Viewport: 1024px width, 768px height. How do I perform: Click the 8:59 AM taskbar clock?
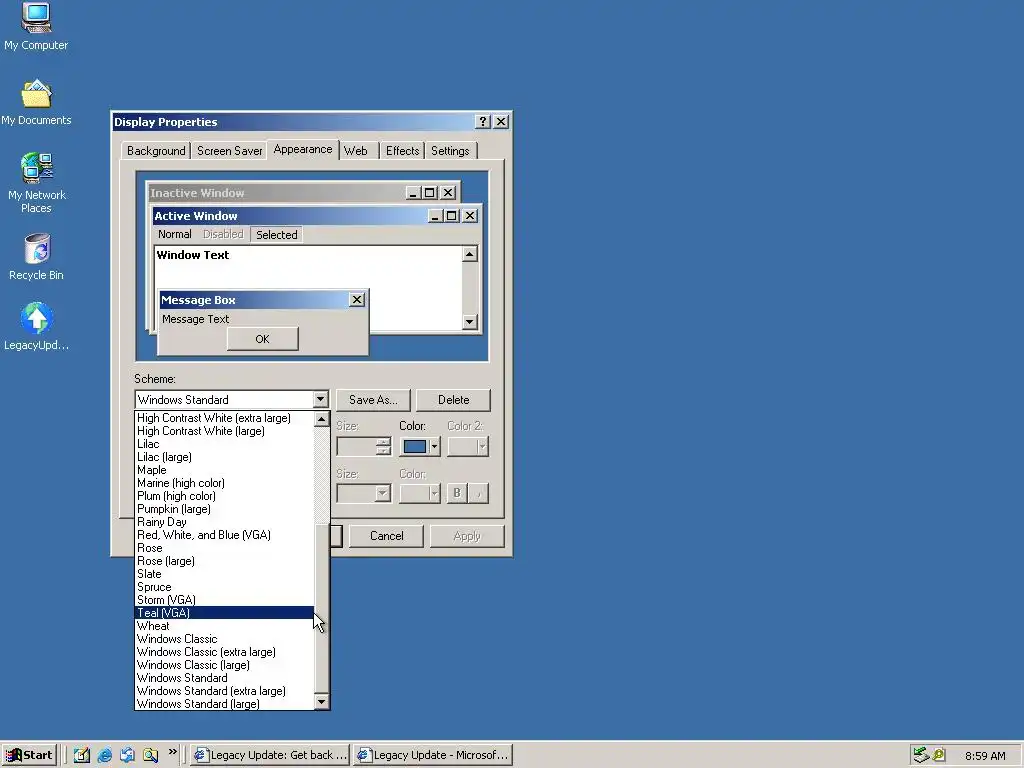click(985, 756)
